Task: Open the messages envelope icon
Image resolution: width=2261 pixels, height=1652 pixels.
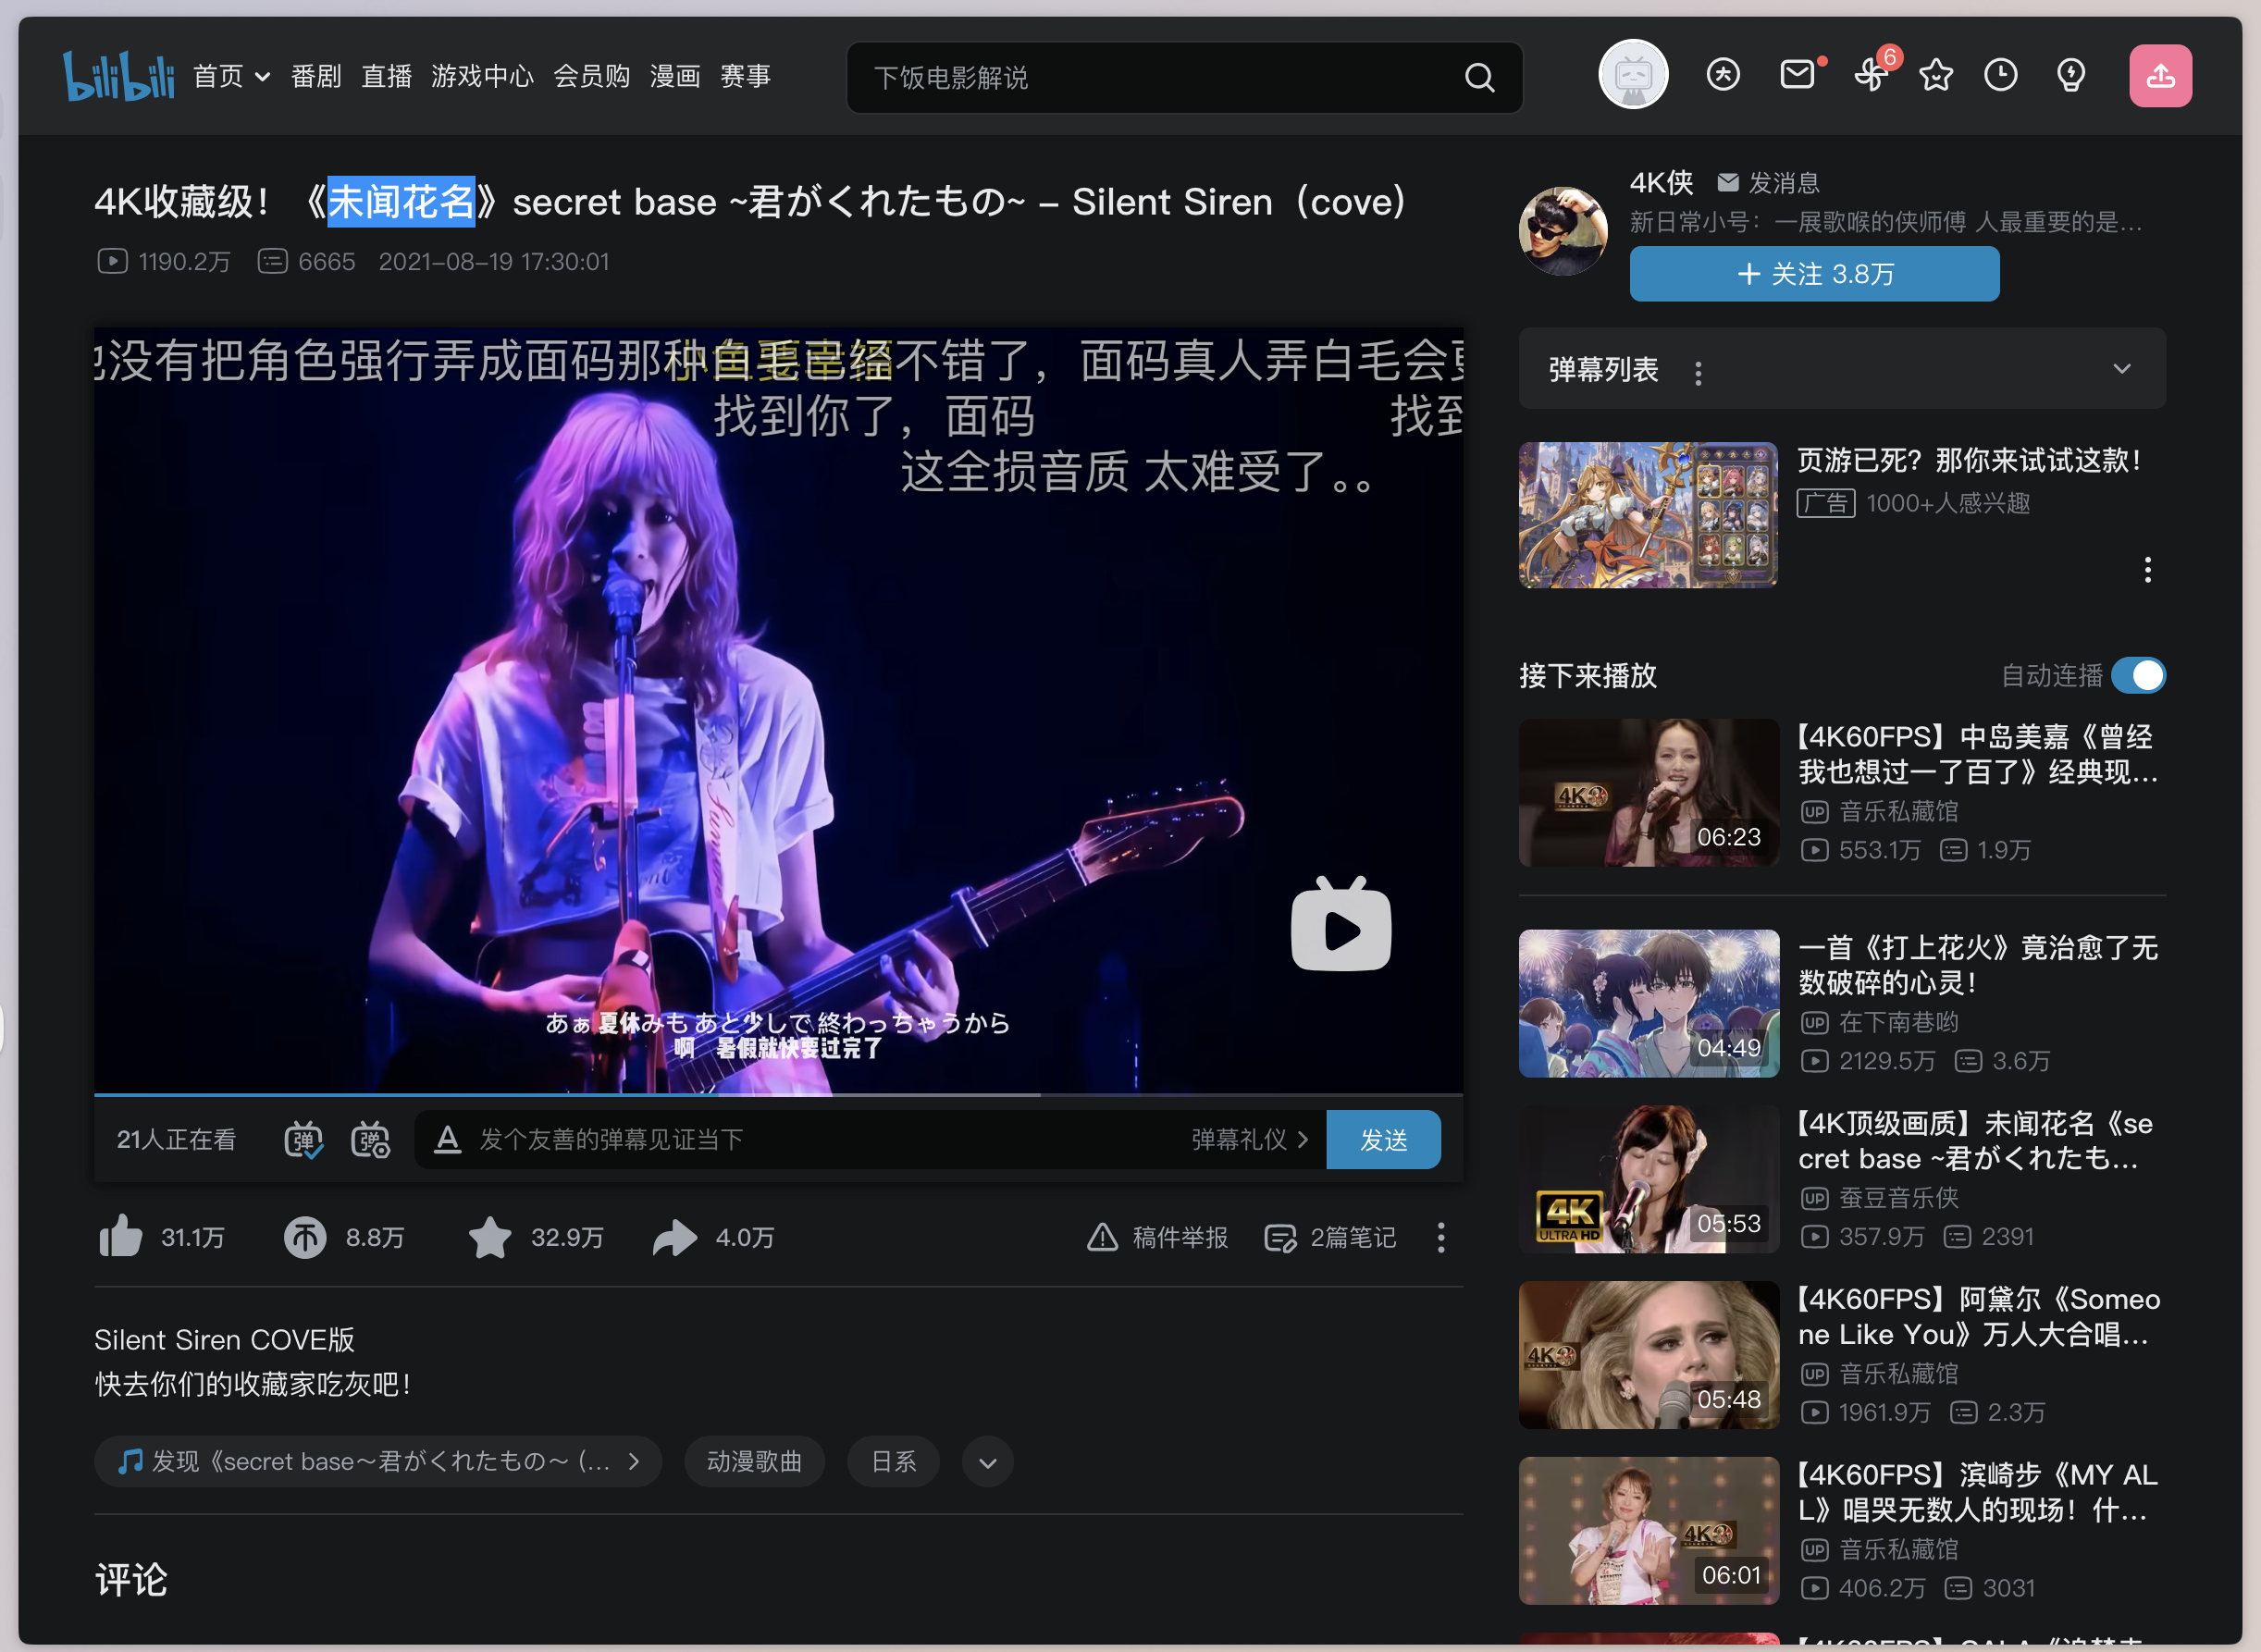Action: 1798,74
